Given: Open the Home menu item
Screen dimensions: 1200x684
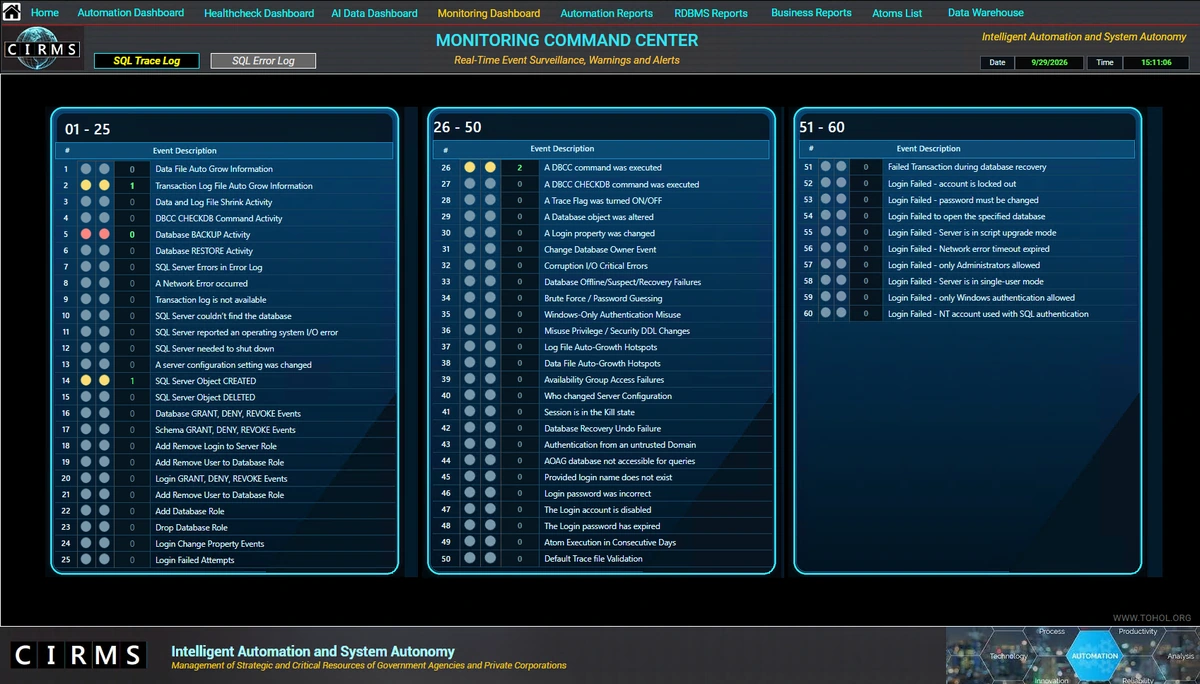Looking at the screenshot, I should click(x=45, y=13).
